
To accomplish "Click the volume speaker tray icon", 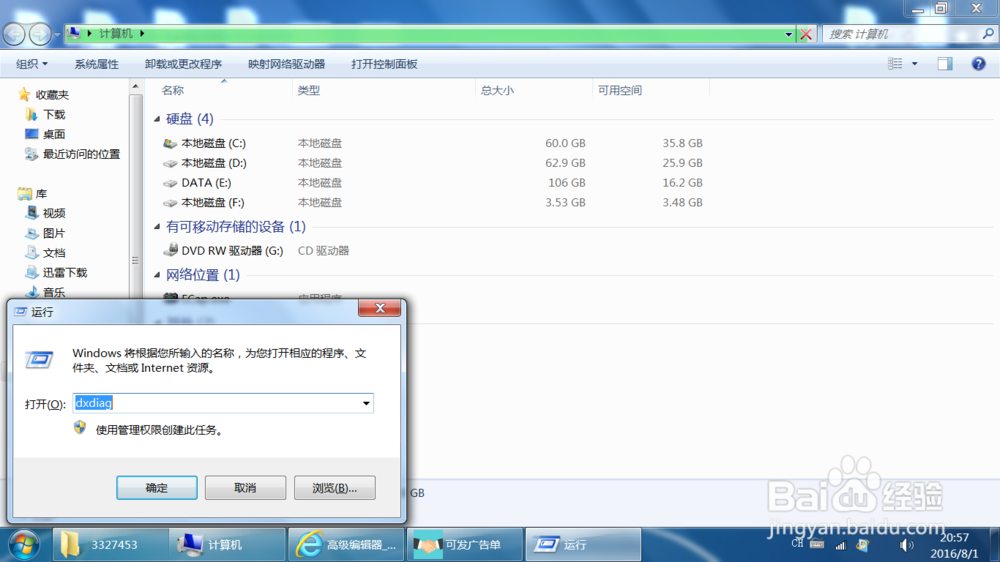I will click(x=905, y=545).
